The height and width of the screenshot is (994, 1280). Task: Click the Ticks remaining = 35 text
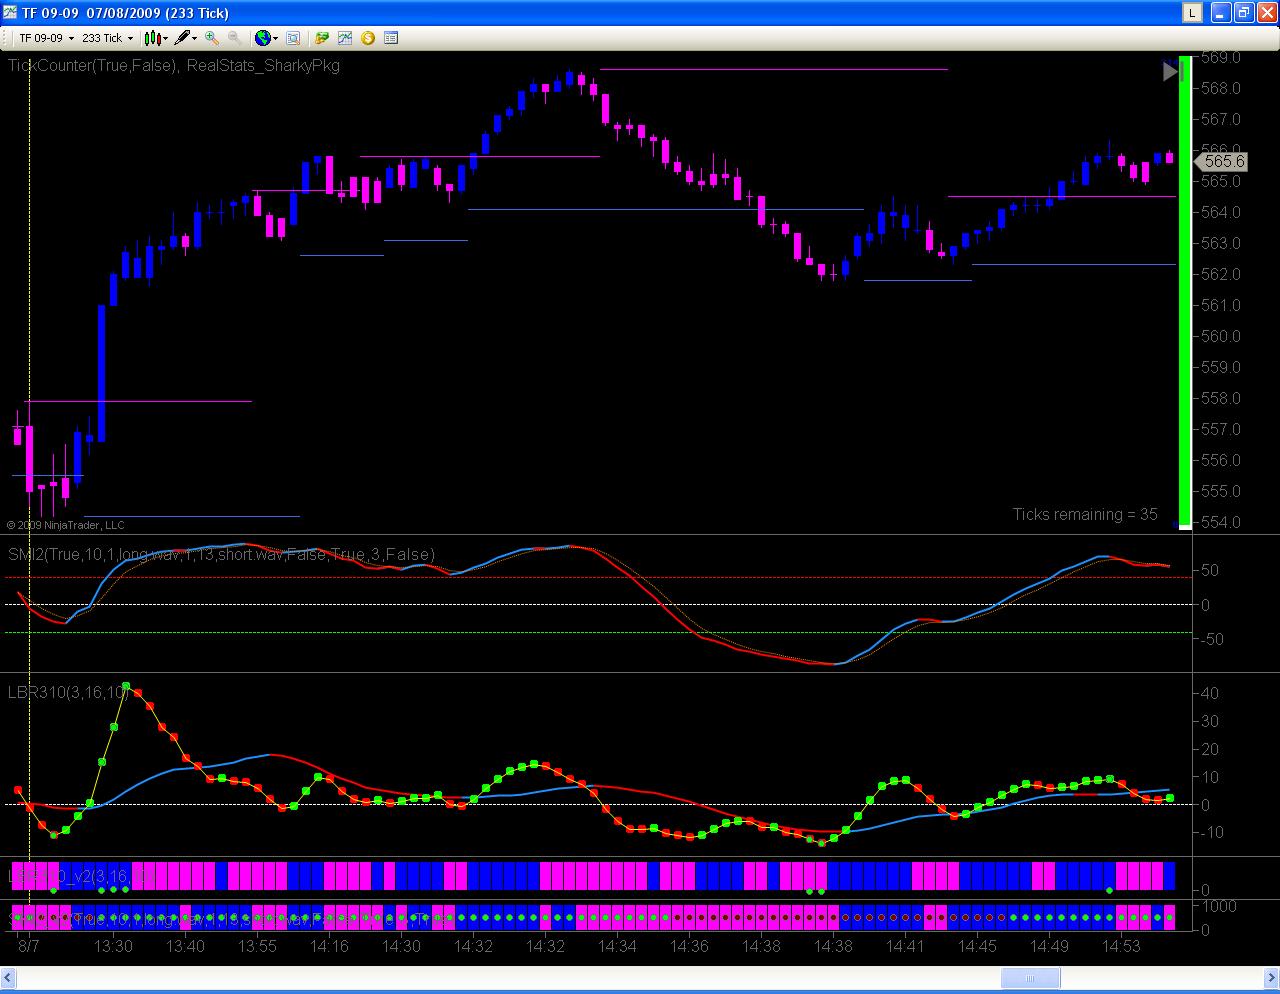pyautogui.click(x=1085, y=514)
